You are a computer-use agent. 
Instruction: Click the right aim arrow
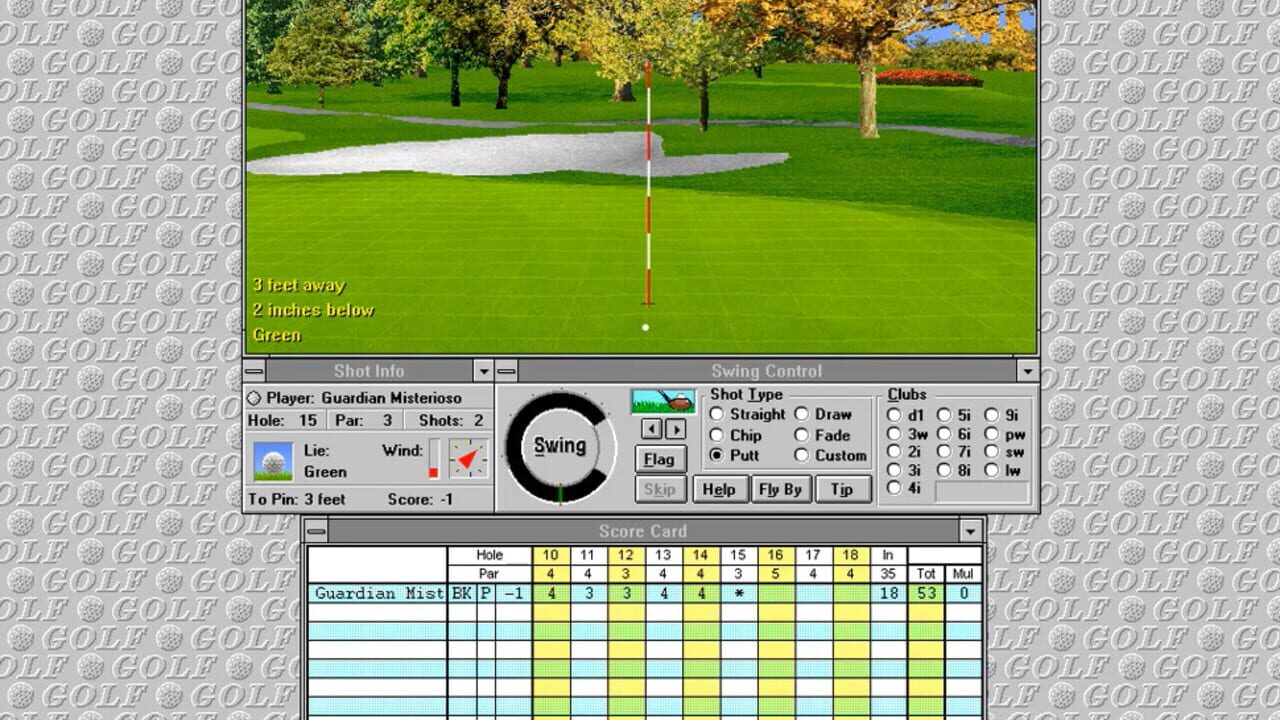click(676, 429)
